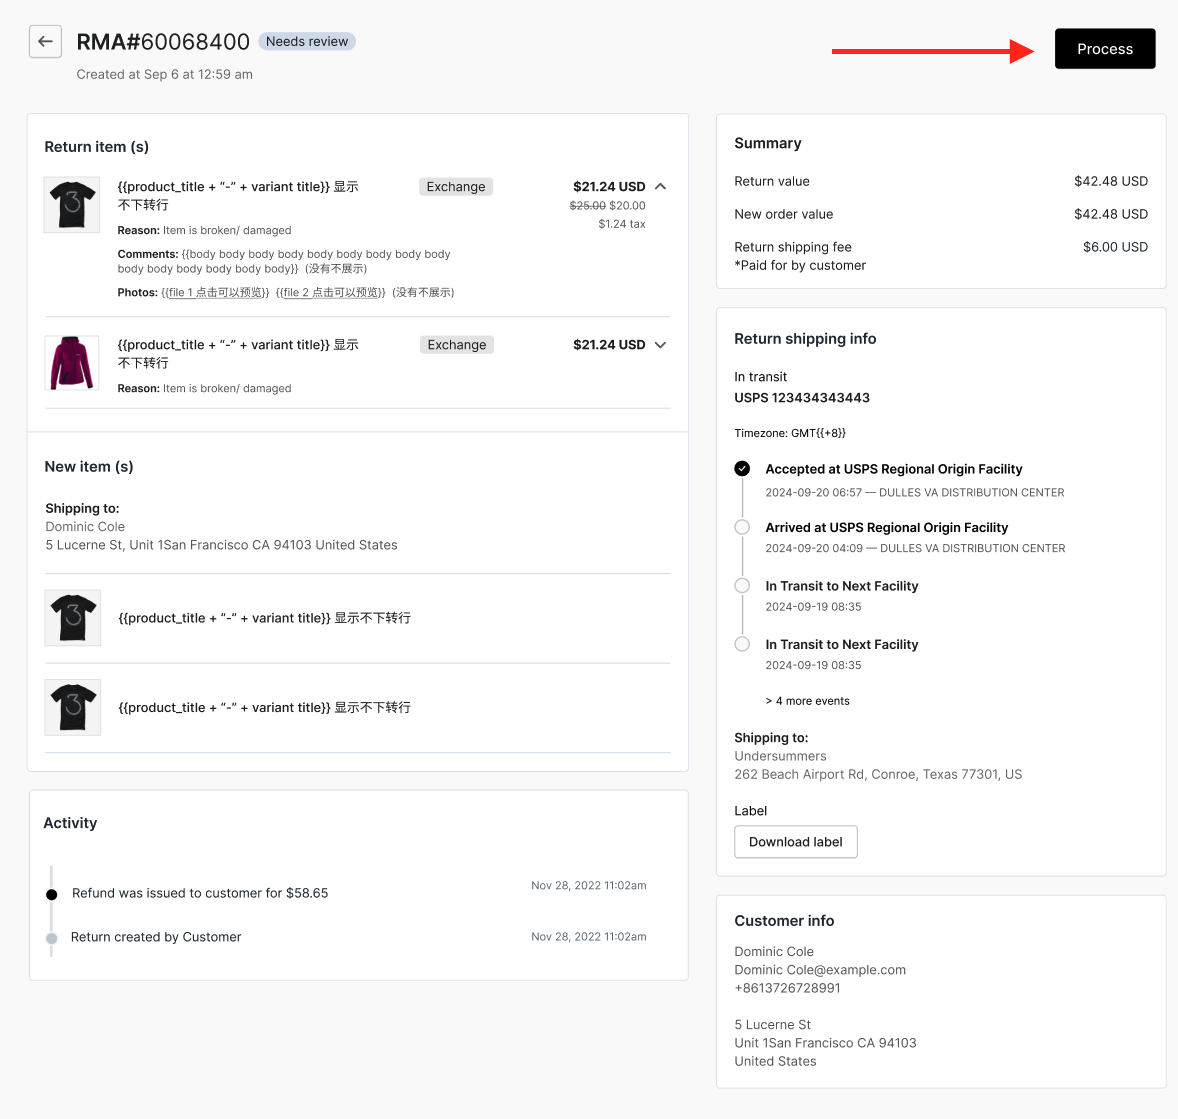Open the file 1 photo preview link
This screenshot has width=1178, height=1119.
215,293
